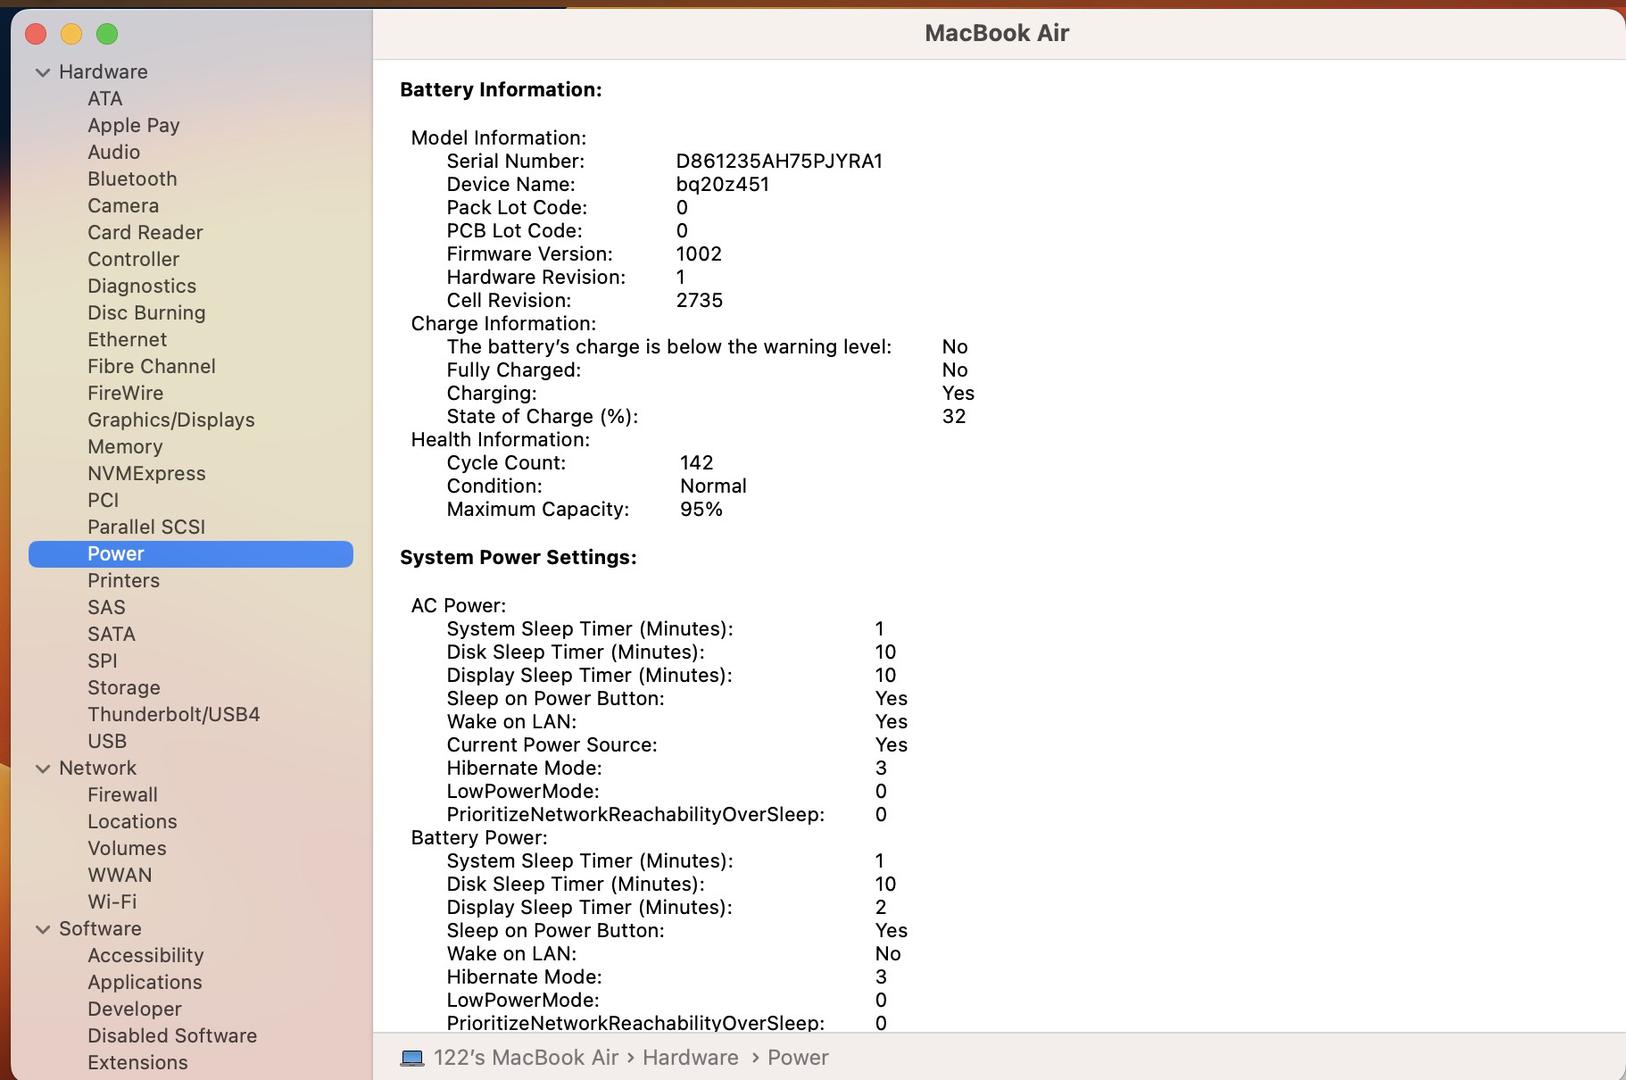Select FireWire in the sidebar
Screen dimensions: 1626x1080
tap(125, 393)
